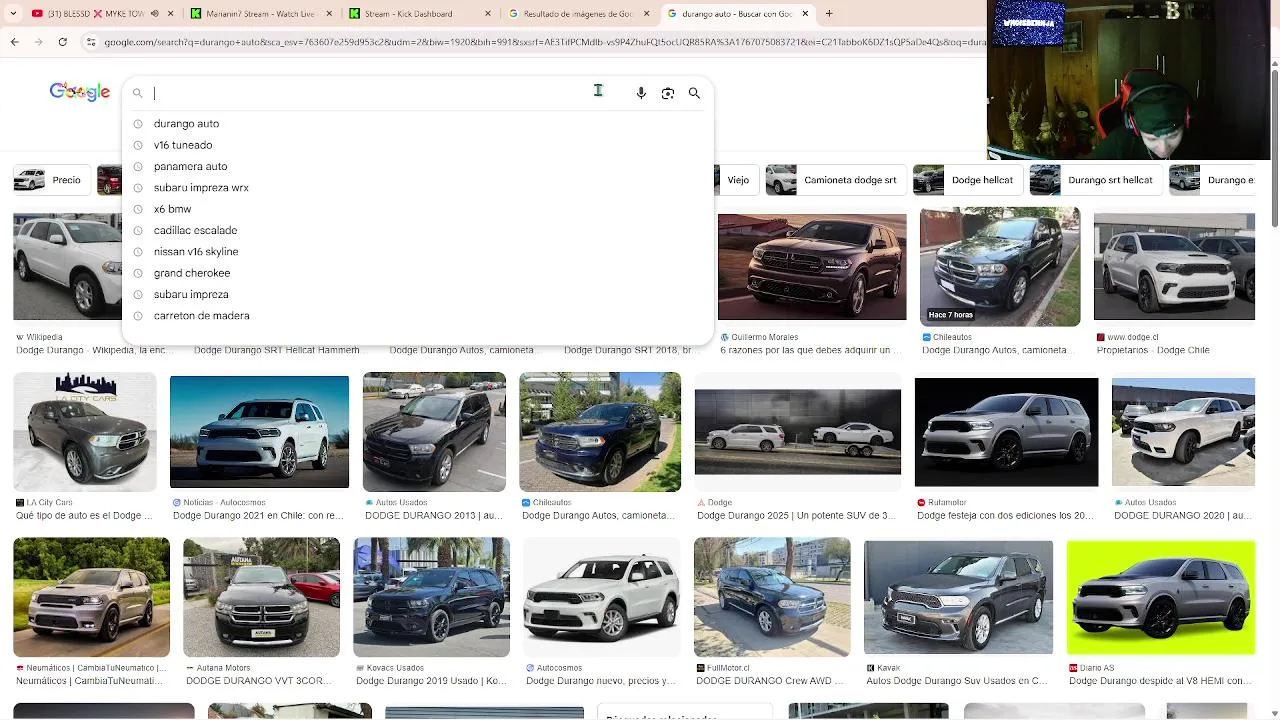Select the Precio filter chip
The image size is (1280, 720).
click(x=50, y=180)
